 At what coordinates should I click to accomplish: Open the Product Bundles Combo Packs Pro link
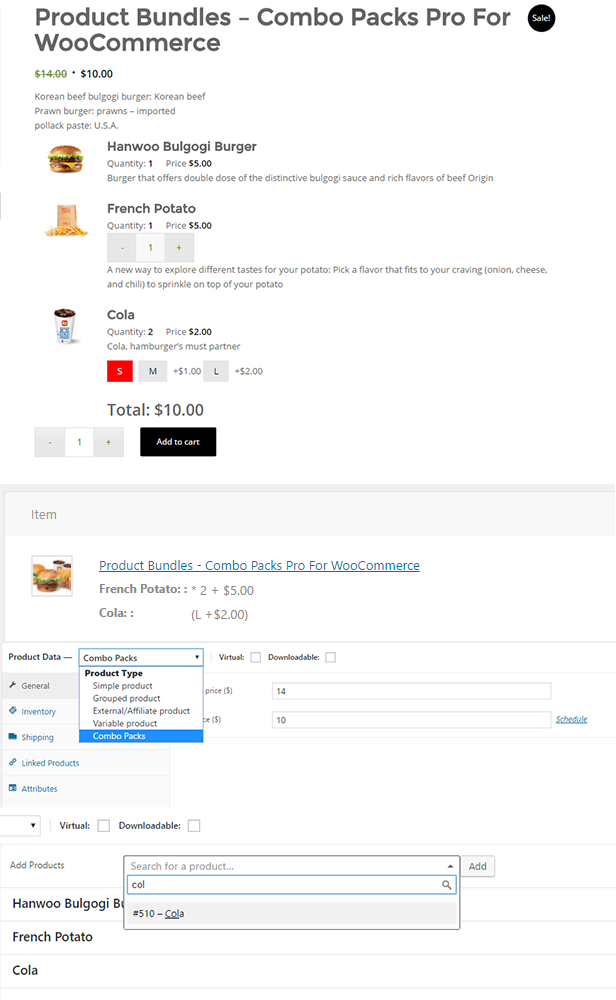(x=260, y=565)
